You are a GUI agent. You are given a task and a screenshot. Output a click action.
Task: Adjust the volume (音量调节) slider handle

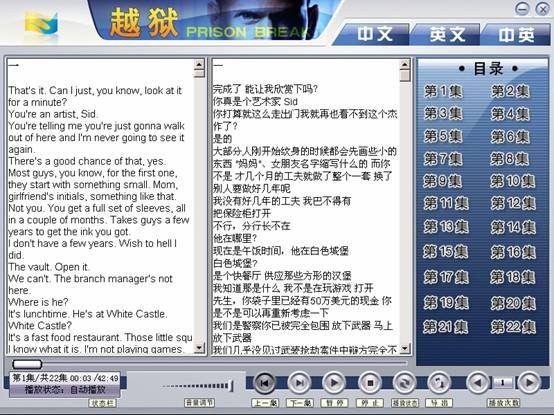pyautogui.click(x=232, y=386)
